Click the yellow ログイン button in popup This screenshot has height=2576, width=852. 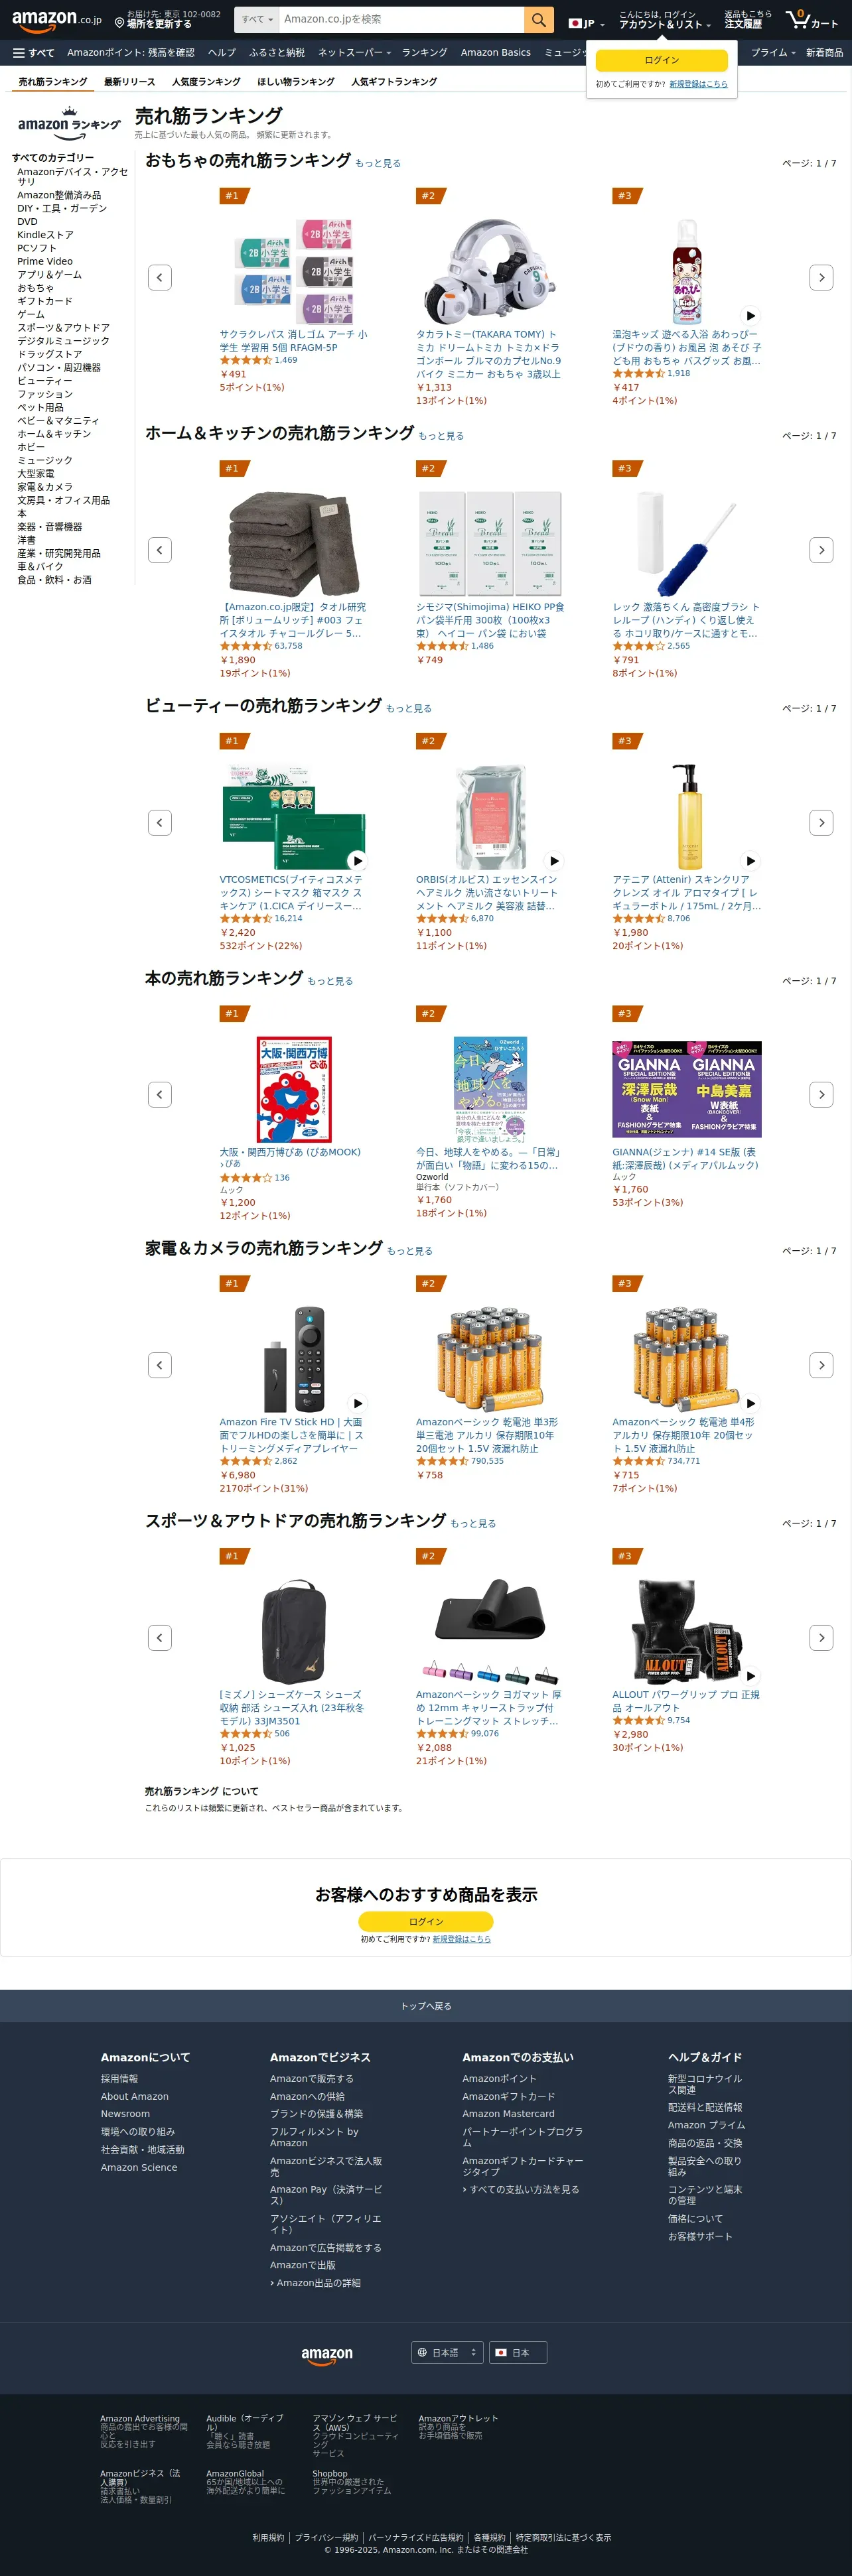(662, 60)
